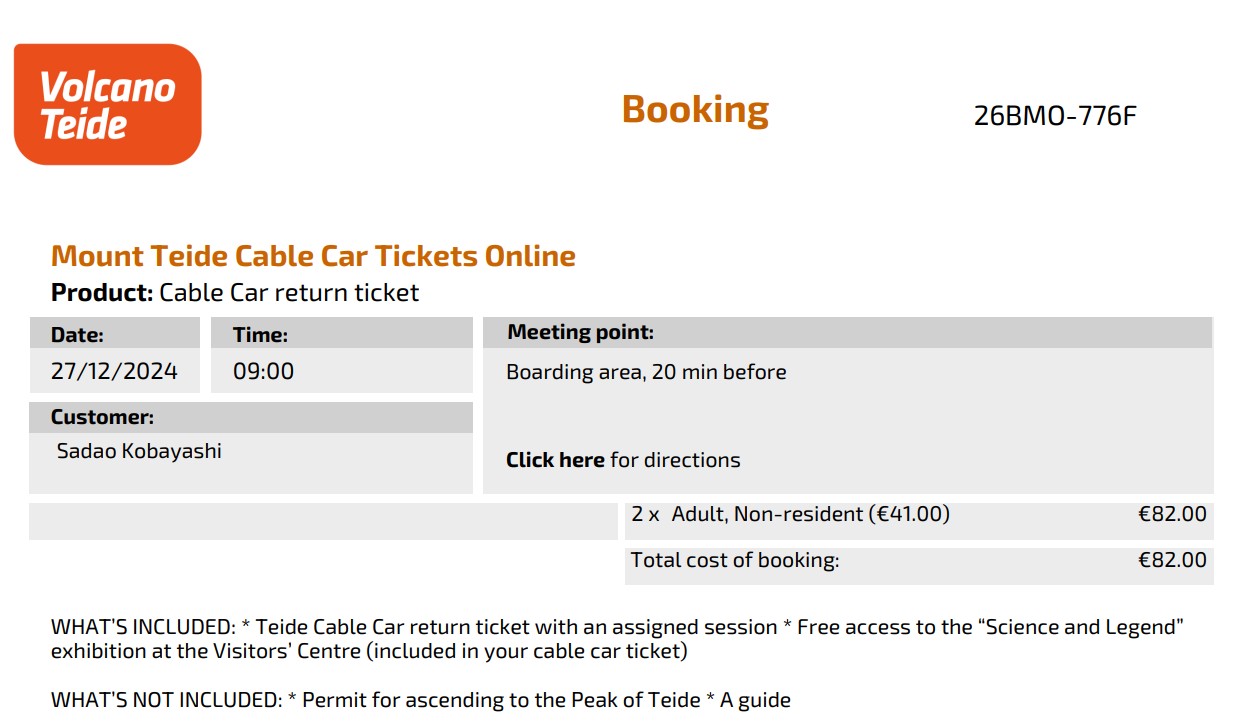Select the Booking heading text
Viewport: 1246px width, 727px height.
(x=695, y=109)
